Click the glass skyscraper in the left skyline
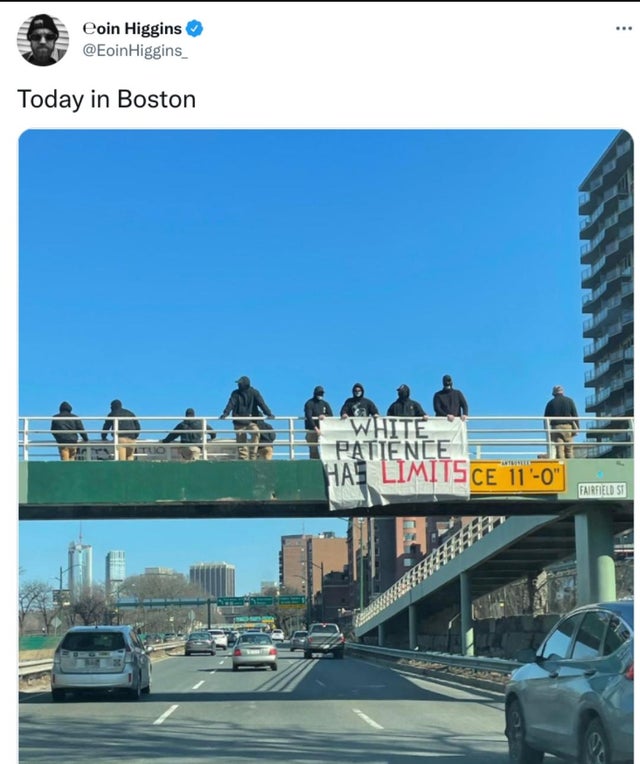Viewport: 640px width, 764px height. [80, 568]
